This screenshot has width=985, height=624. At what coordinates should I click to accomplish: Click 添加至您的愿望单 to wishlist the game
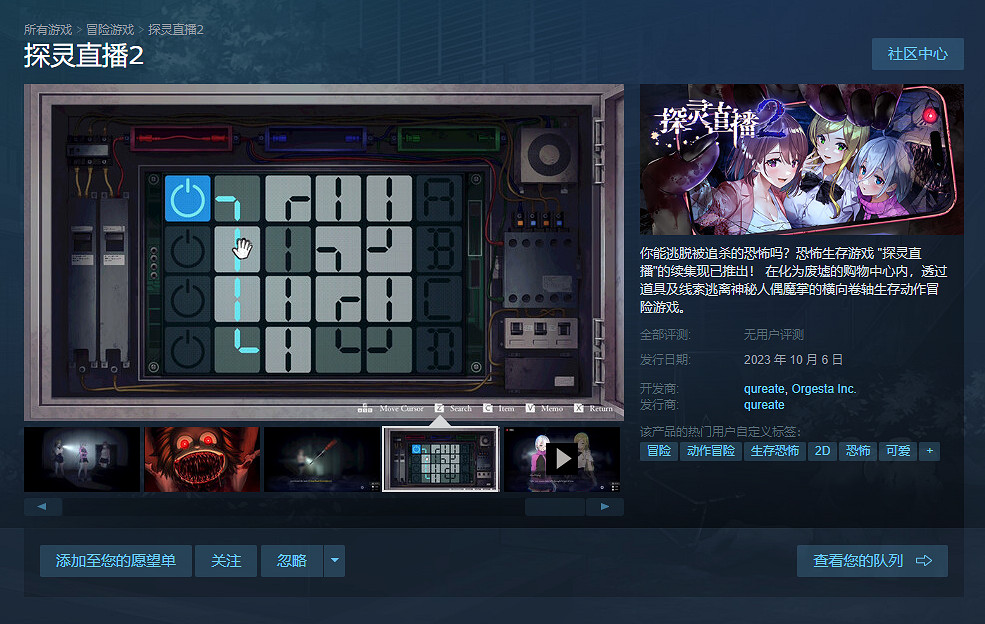click(115, 561)
